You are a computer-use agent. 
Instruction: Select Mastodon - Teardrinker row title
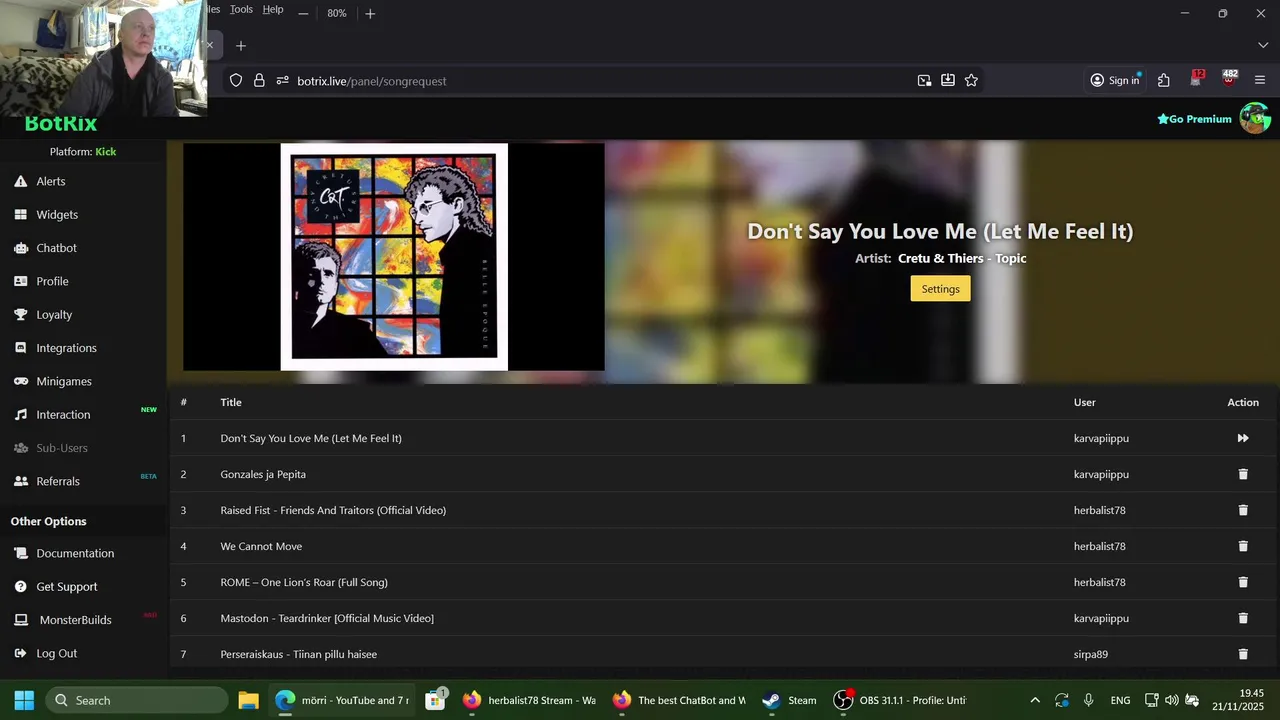327,618
